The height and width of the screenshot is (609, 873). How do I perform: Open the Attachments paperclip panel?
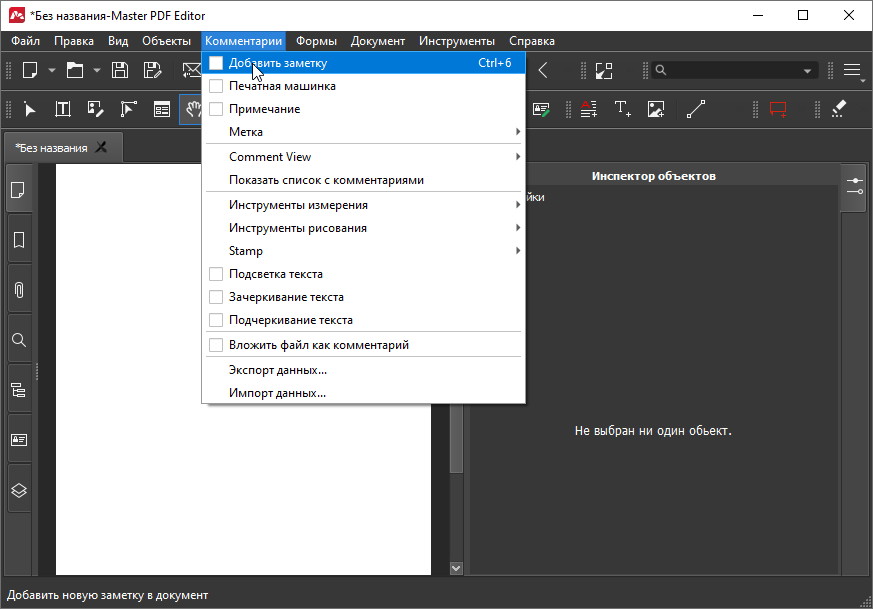[19, 290]
